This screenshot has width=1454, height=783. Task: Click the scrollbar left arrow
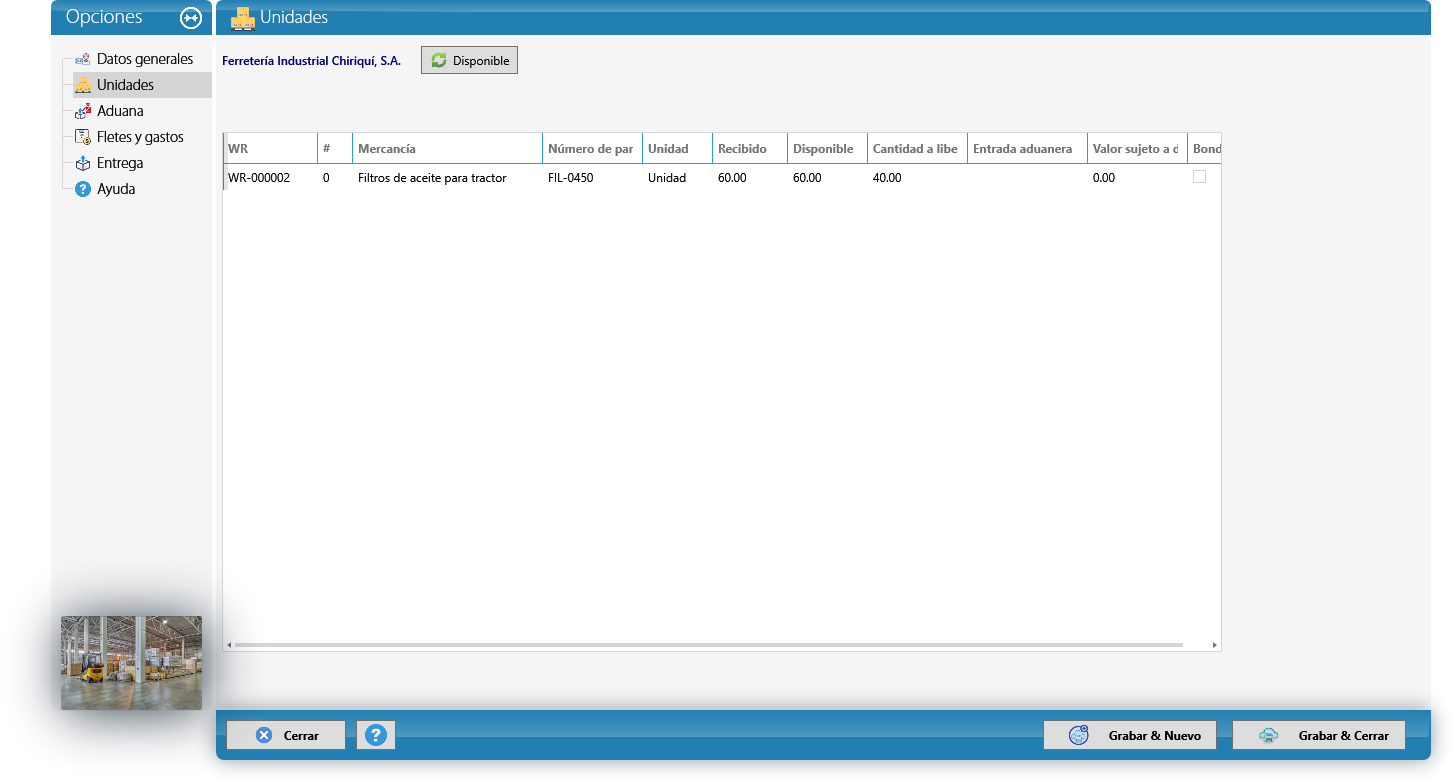229,645
